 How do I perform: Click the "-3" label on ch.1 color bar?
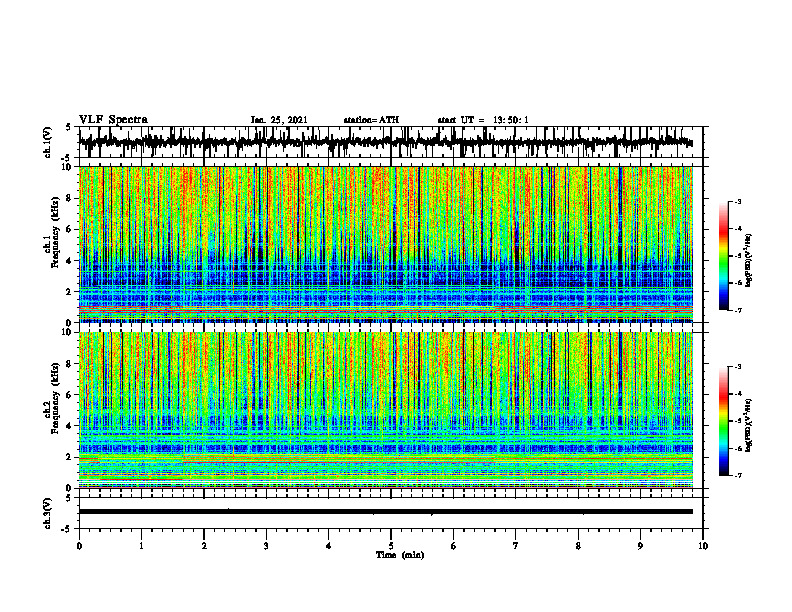737,202
